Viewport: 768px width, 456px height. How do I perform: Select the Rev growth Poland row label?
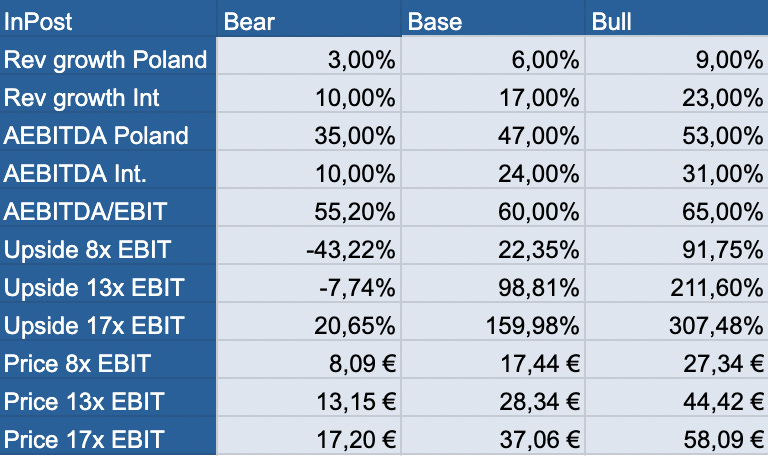pos(108,56)
